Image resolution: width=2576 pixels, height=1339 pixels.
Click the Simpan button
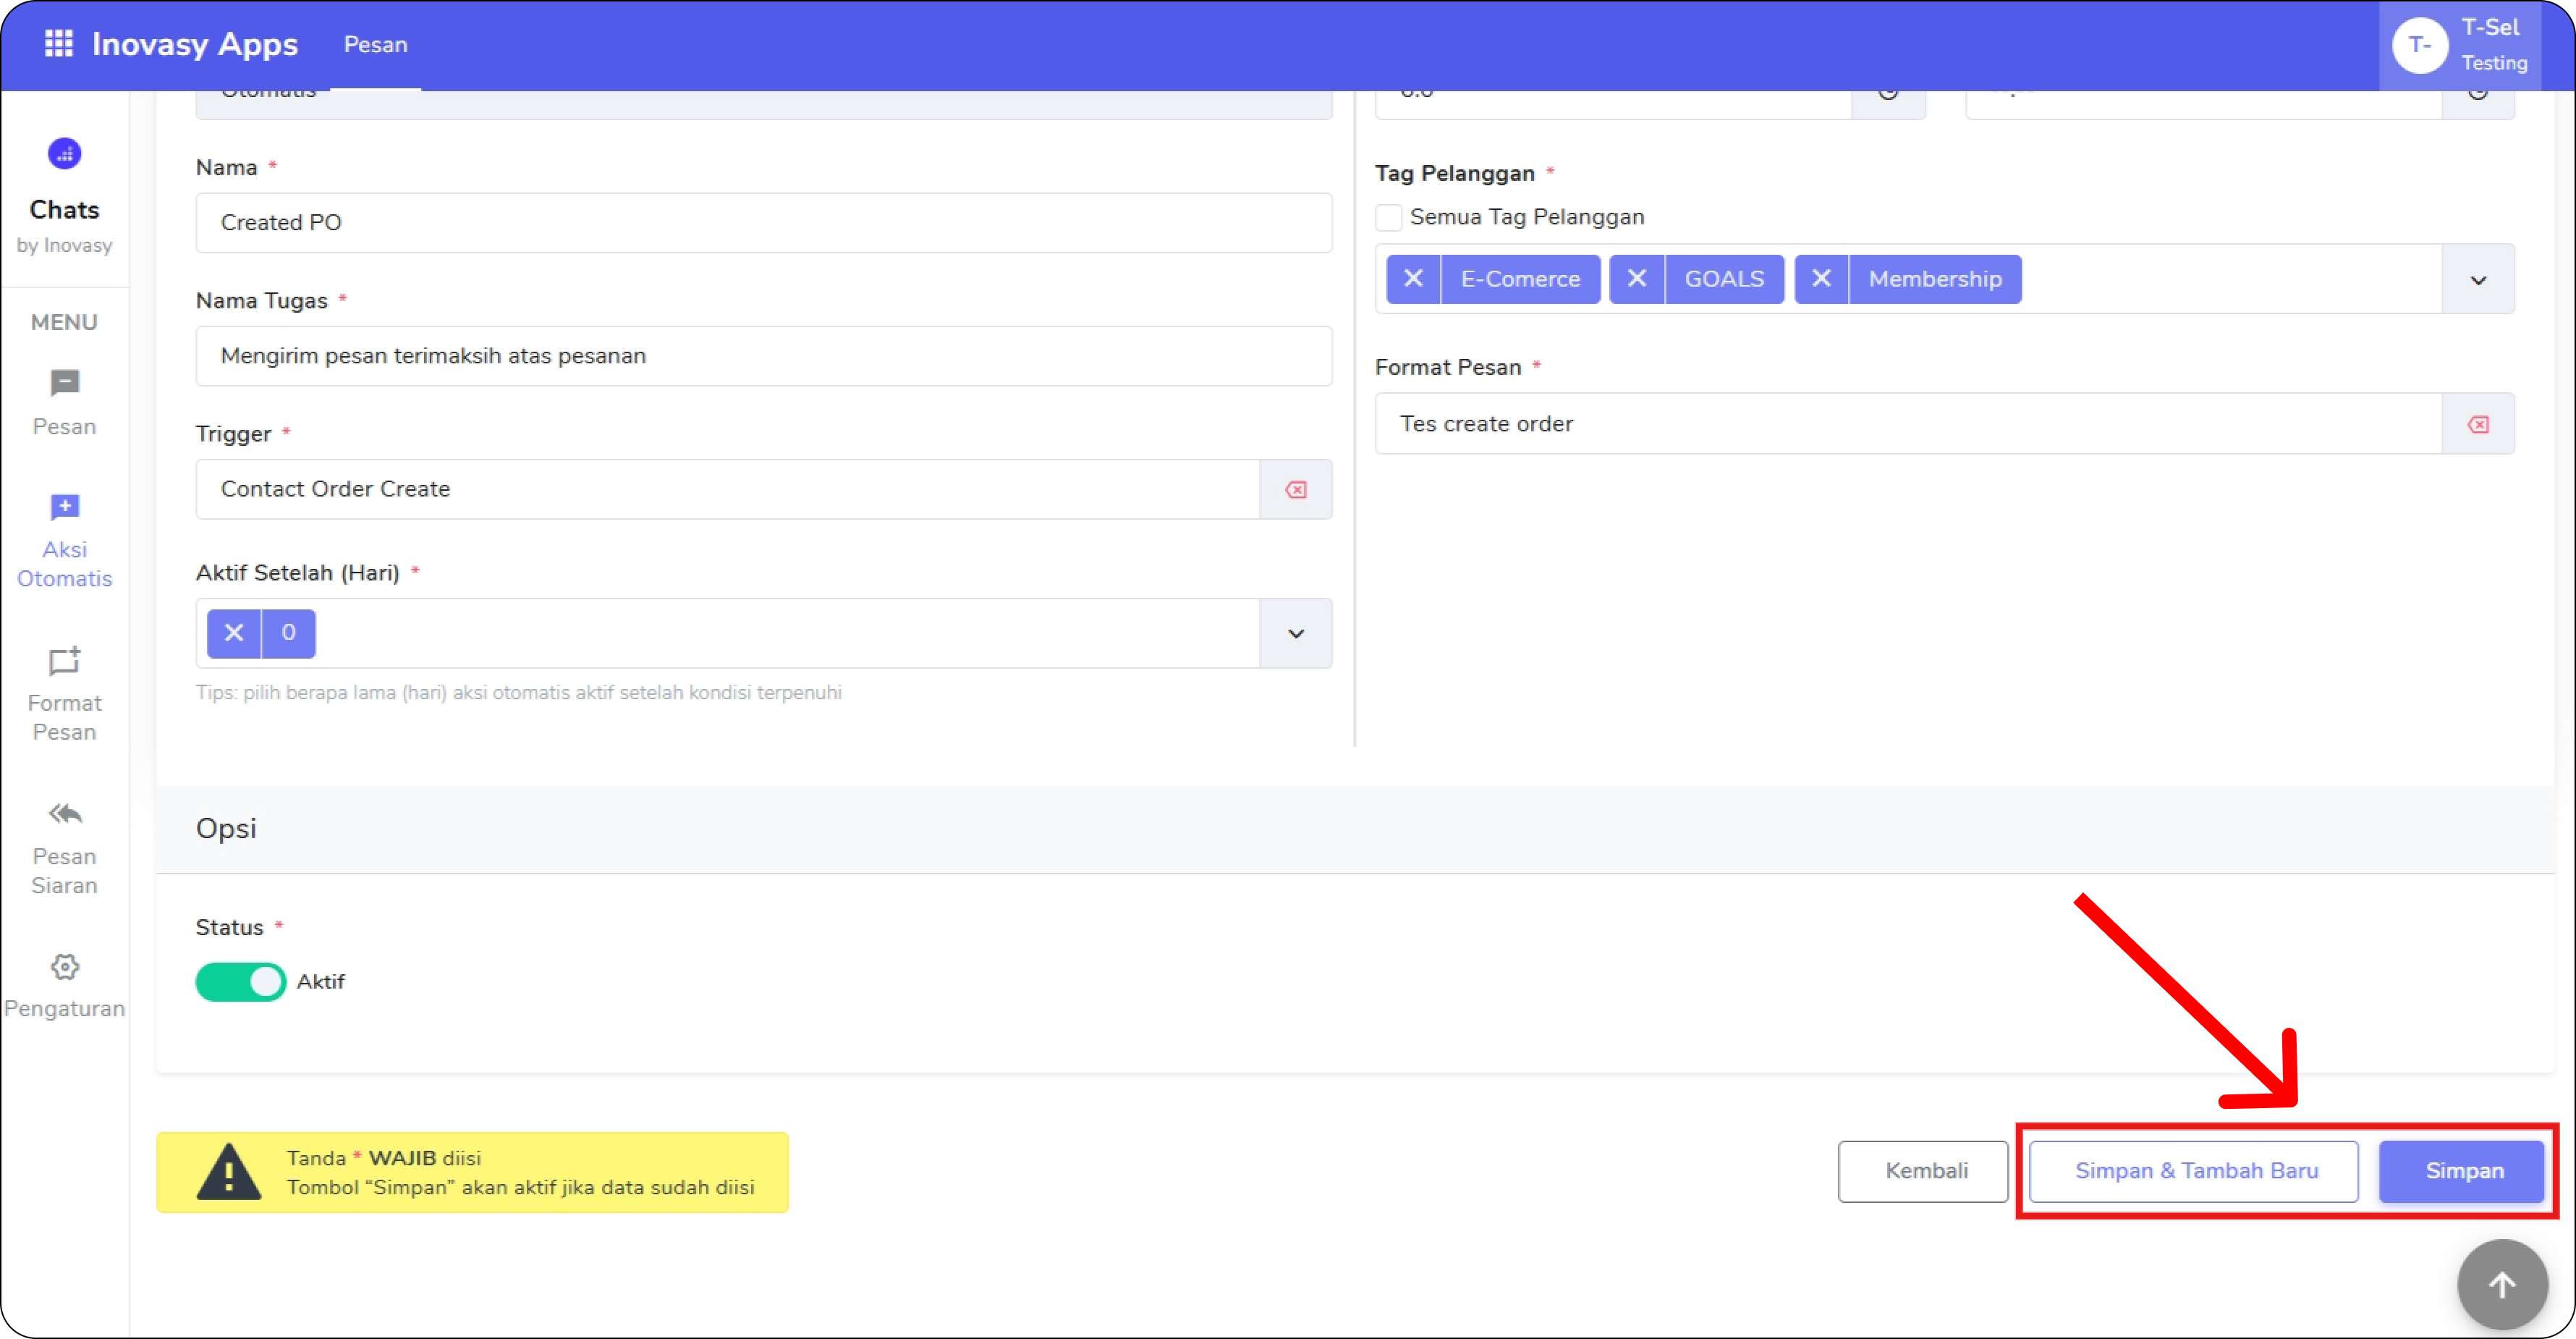click(2463, 1171)
